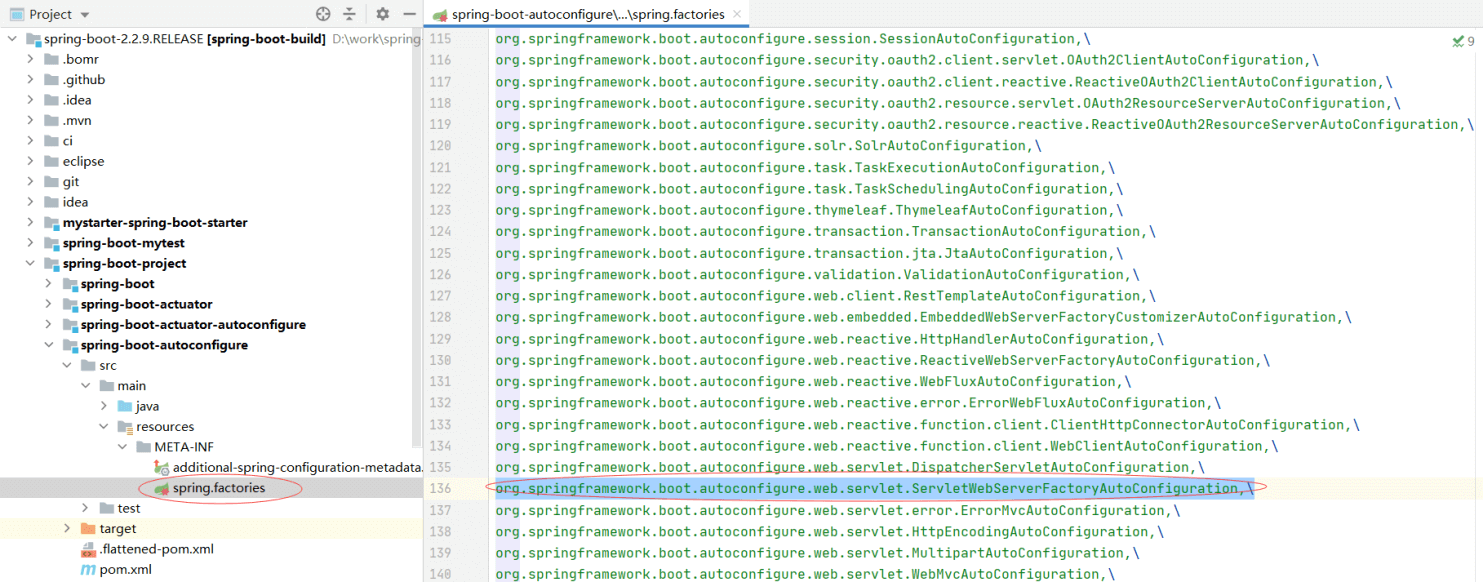Click line number 136 in the gutter

pos(439,489)
